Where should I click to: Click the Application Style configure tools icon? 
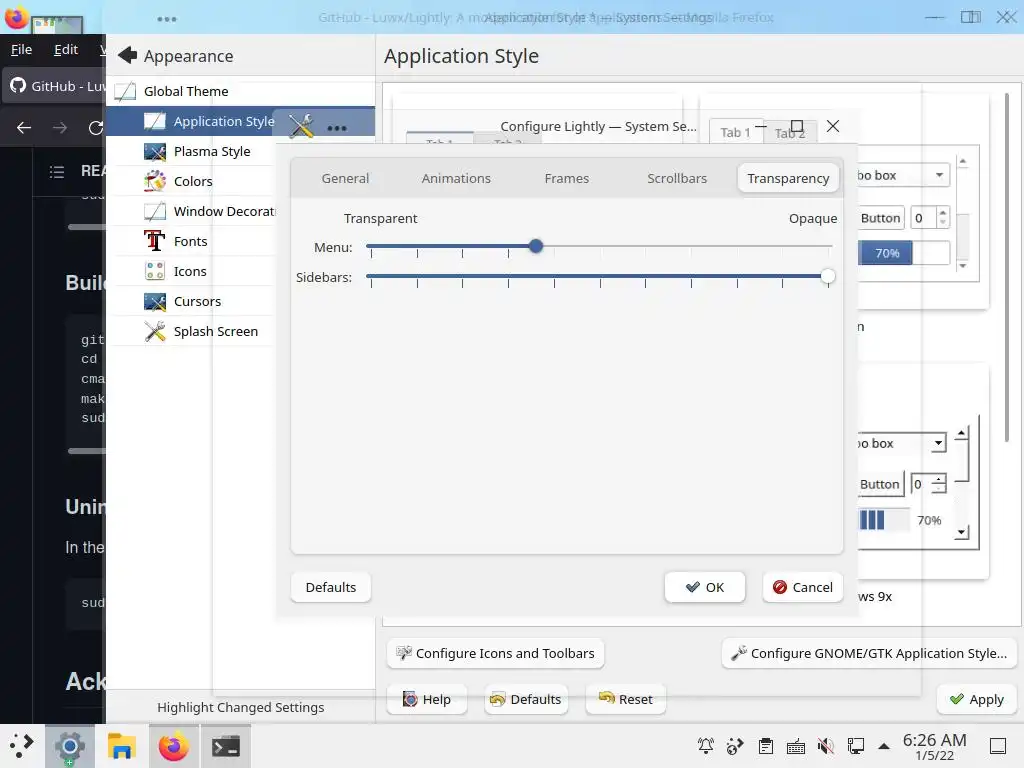pyautogui.click(x=302, y=125)
